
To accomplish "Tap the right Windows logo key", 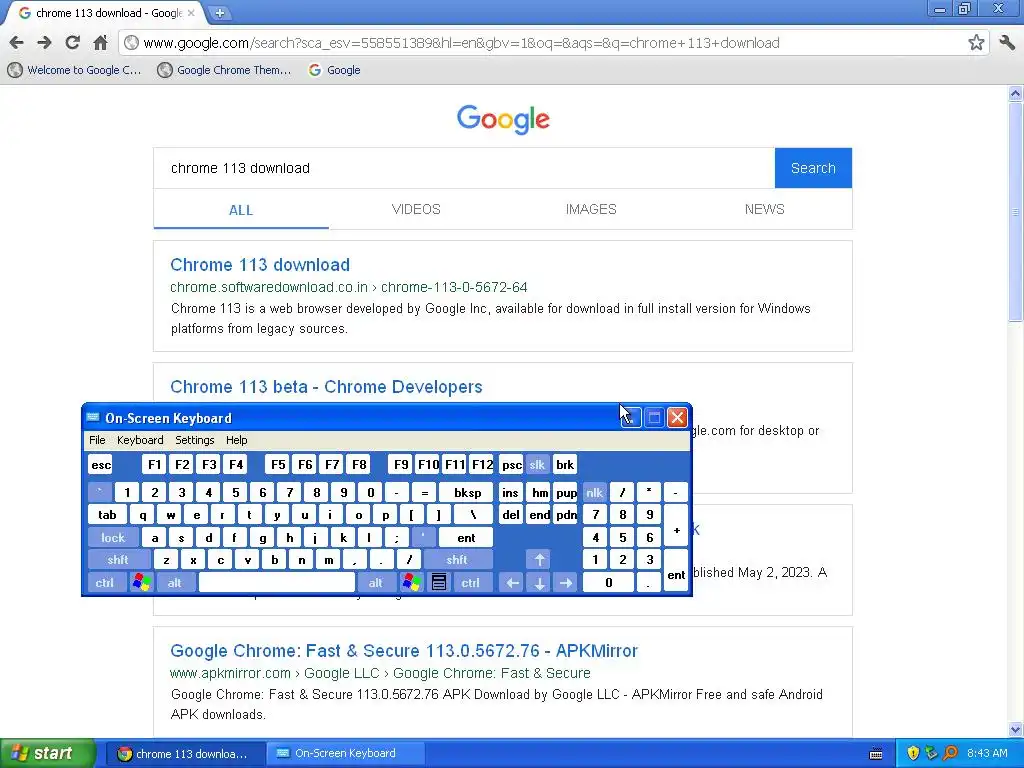I will pyautogui.click(x=411, y=583).
